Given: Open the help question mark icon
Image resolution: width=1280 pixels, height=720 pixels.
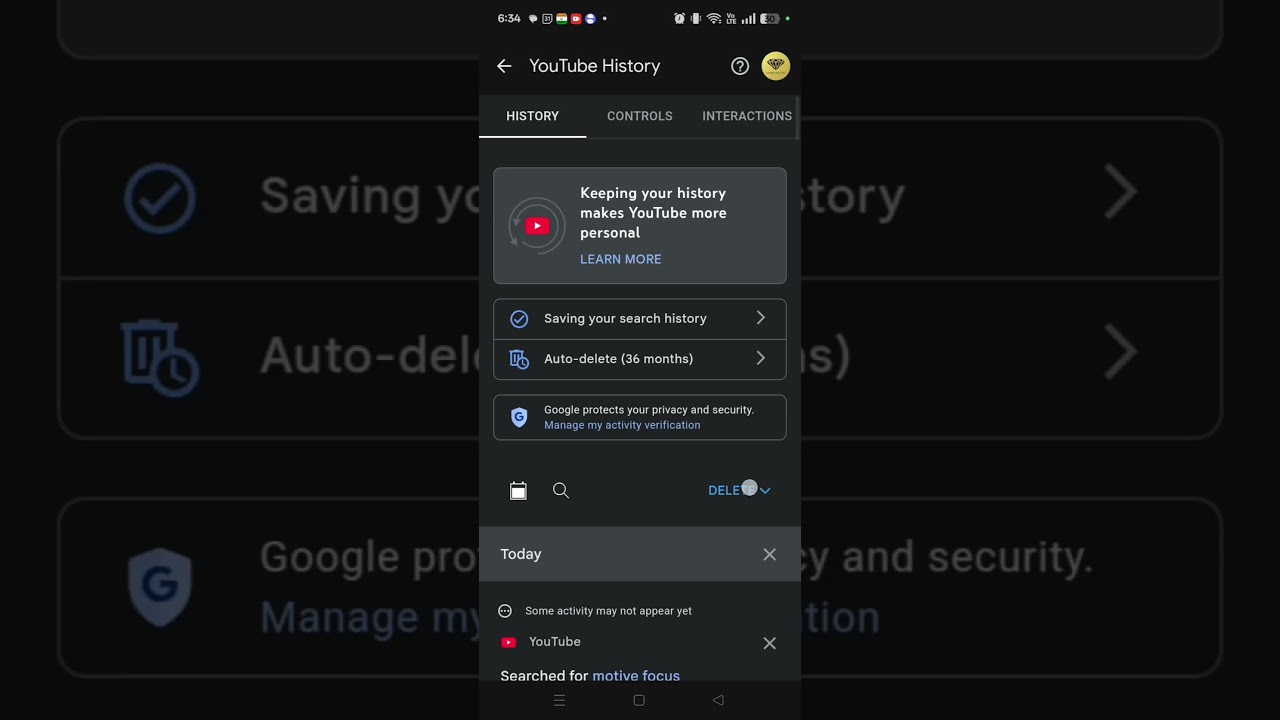Looking at the screenshot, I should point(740,66).
